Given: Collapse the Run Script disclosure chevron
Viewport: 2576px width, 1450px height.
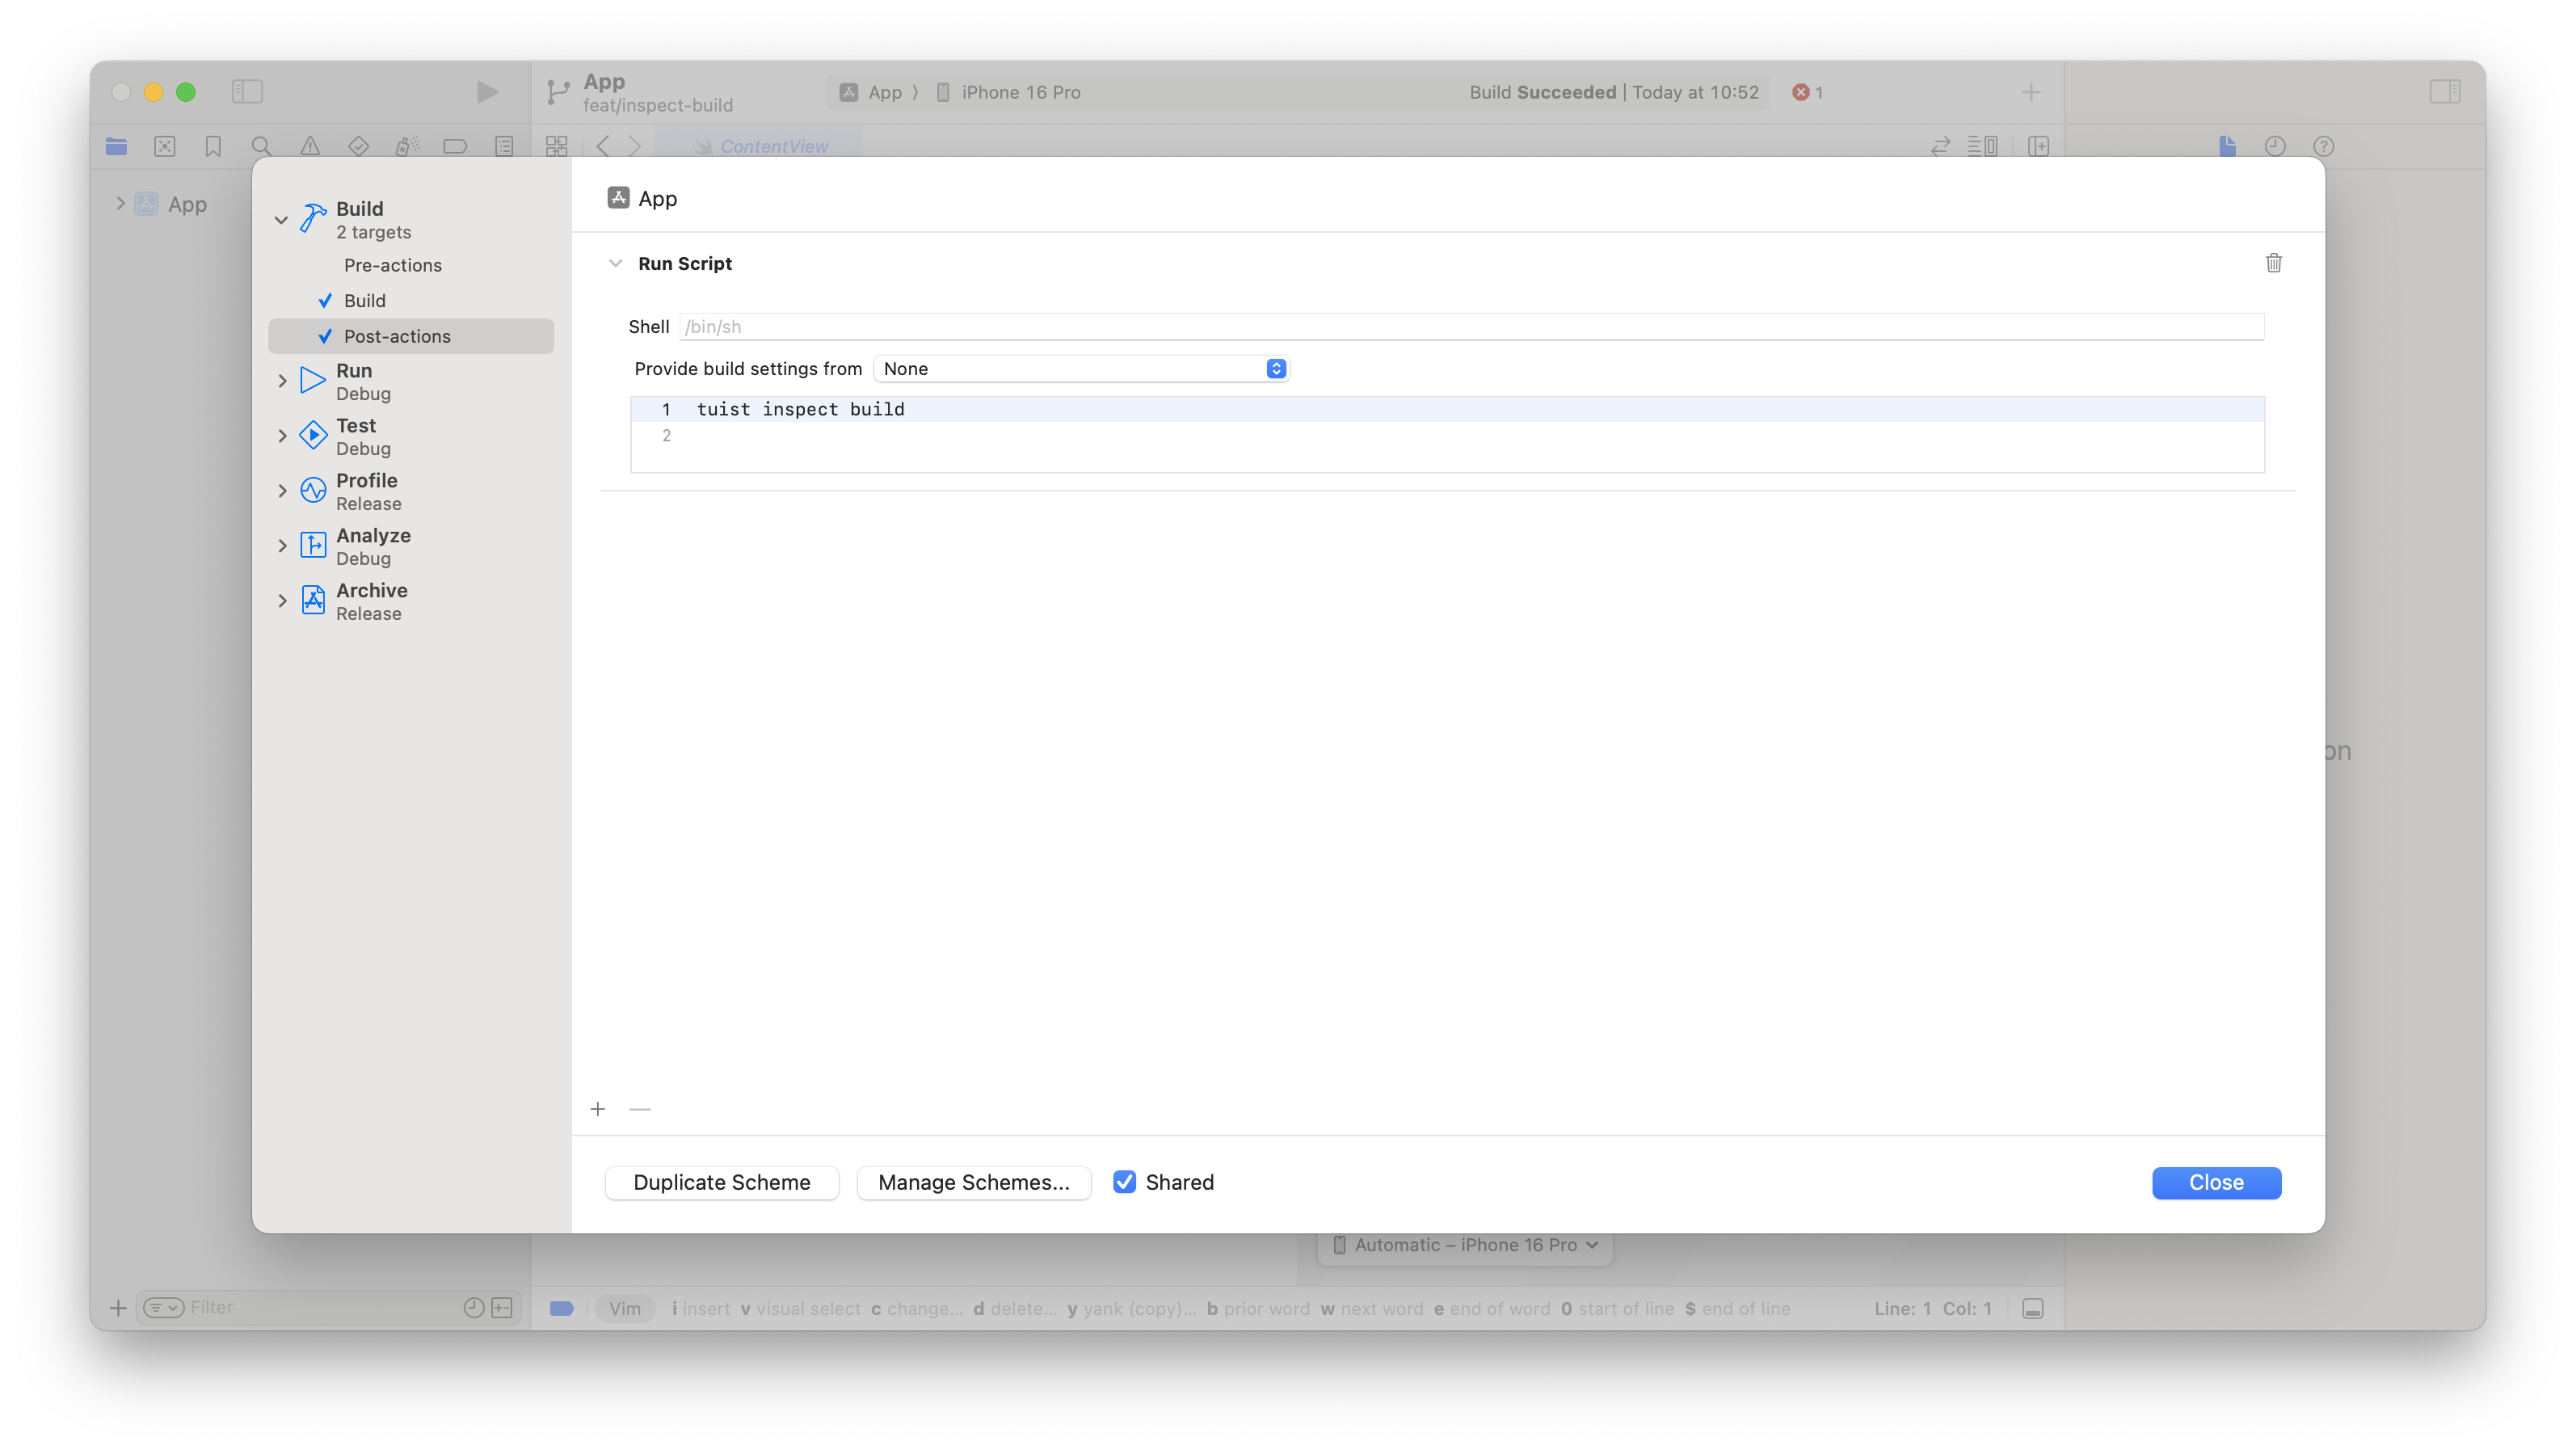Looking at the screenshot, I should pyautogui.click(x=615, y=263).
